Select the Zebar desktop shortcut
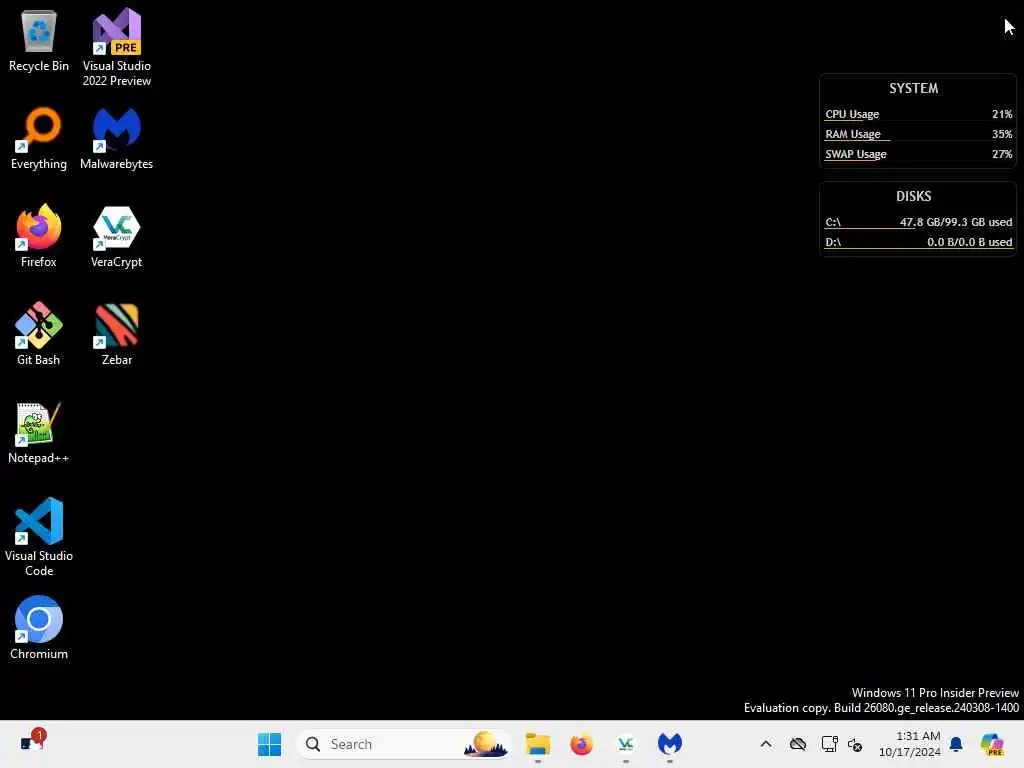Image resolution: width=1024 pixels, height=768 pixels. click(117, 334)
